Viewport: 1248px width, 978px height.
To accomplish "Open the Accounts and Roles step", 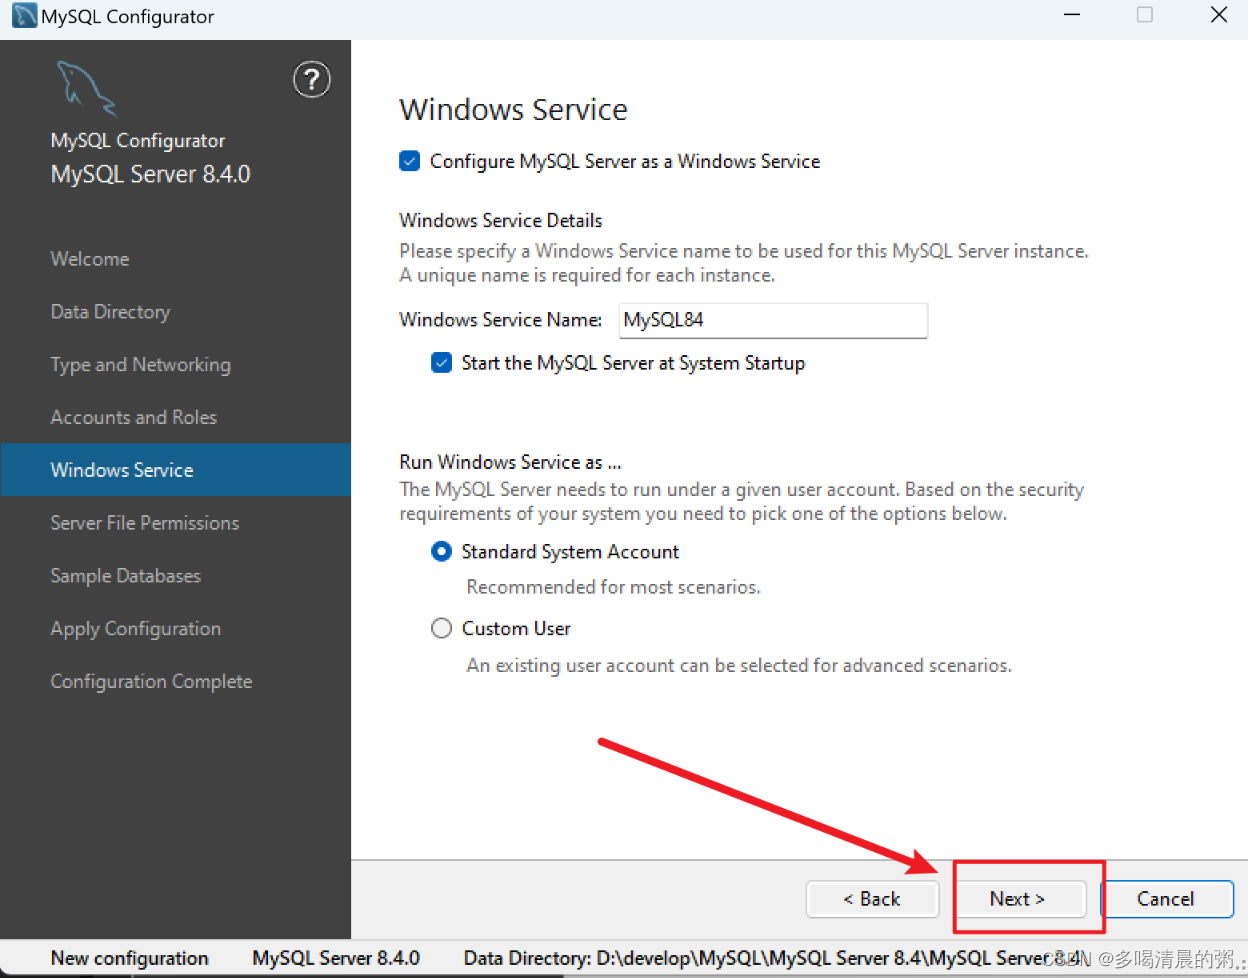I will [x=133, y=417].
